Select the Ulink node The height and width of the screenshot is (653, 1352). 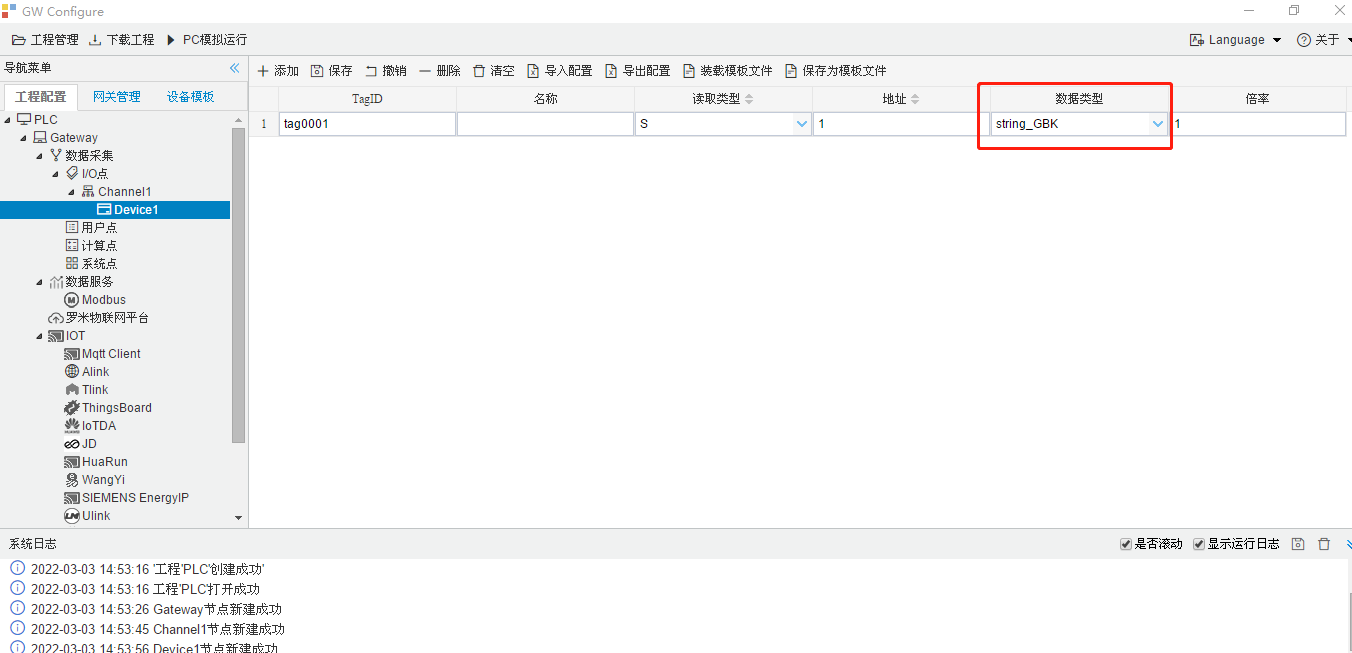(87, 516)
